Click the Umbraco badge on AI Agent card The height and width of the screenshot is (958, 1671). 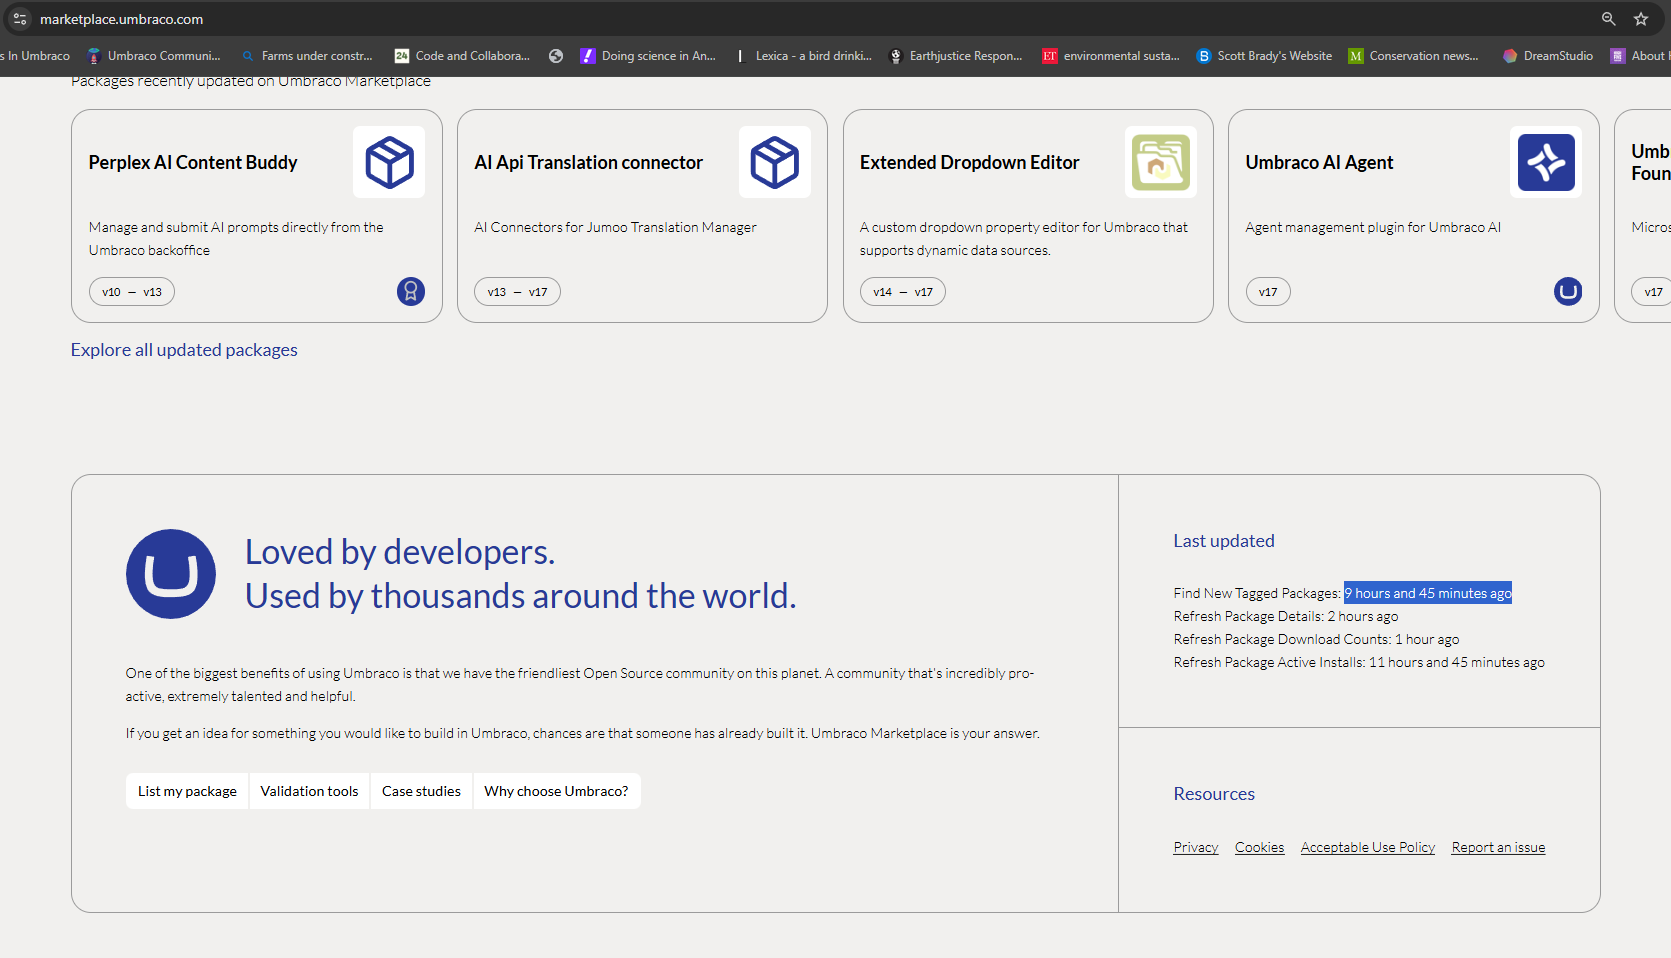[x=1567, y=291]
